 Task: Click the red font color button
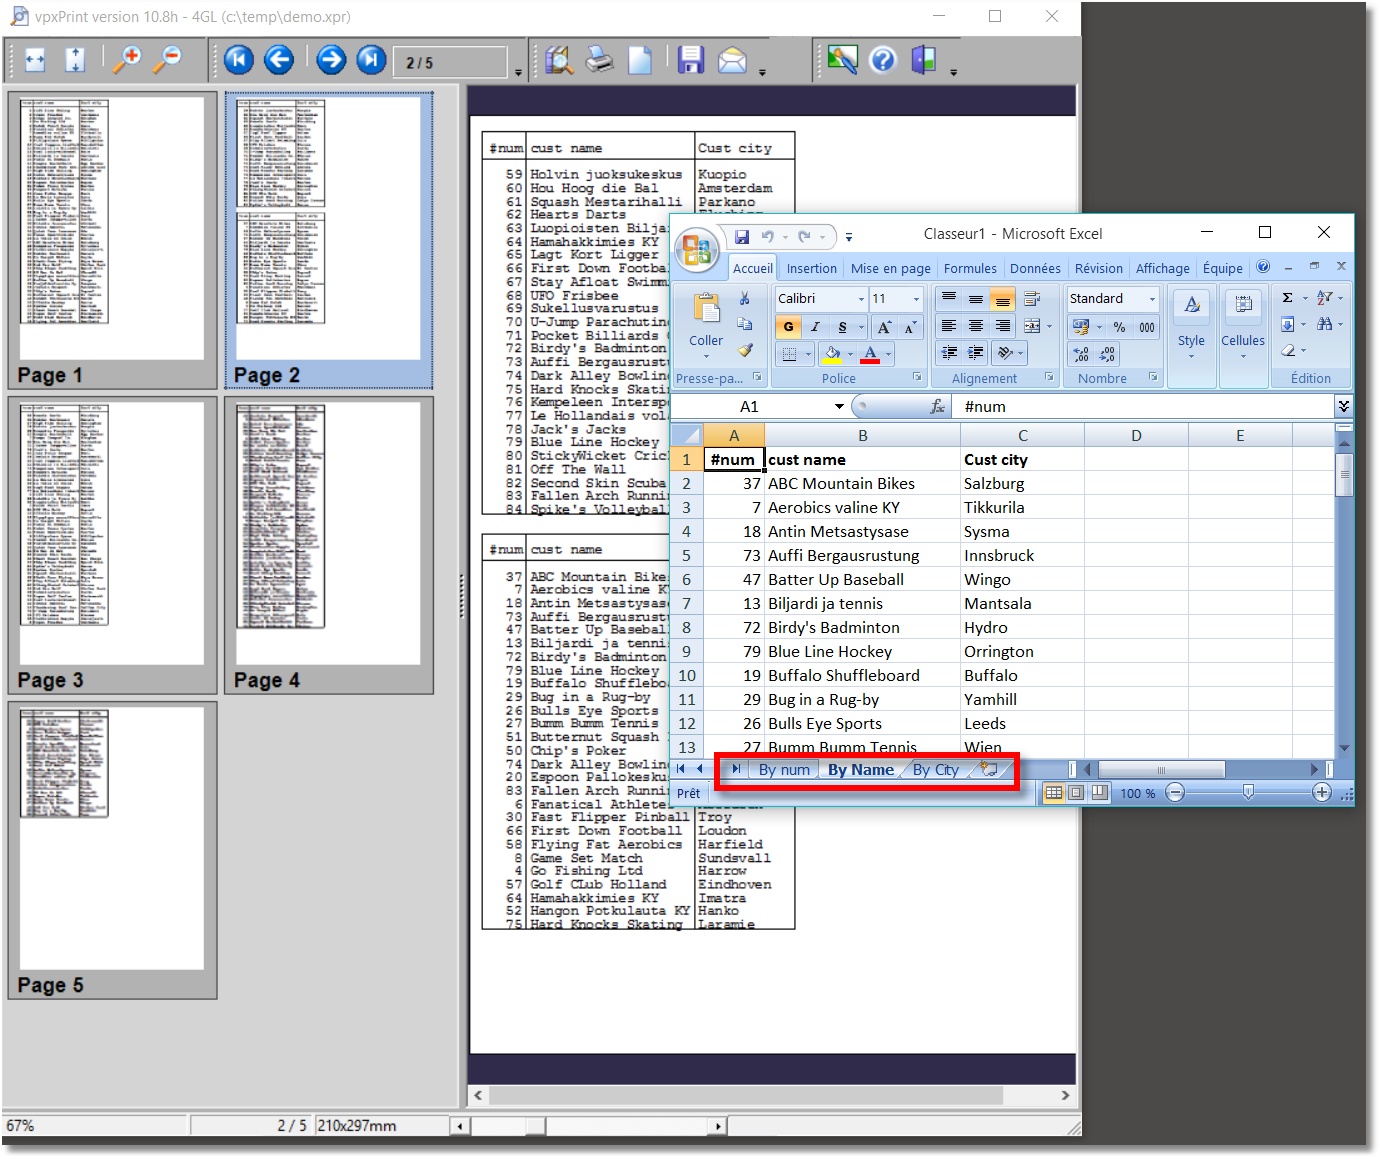pyautogui.click(x=870, y=353)
